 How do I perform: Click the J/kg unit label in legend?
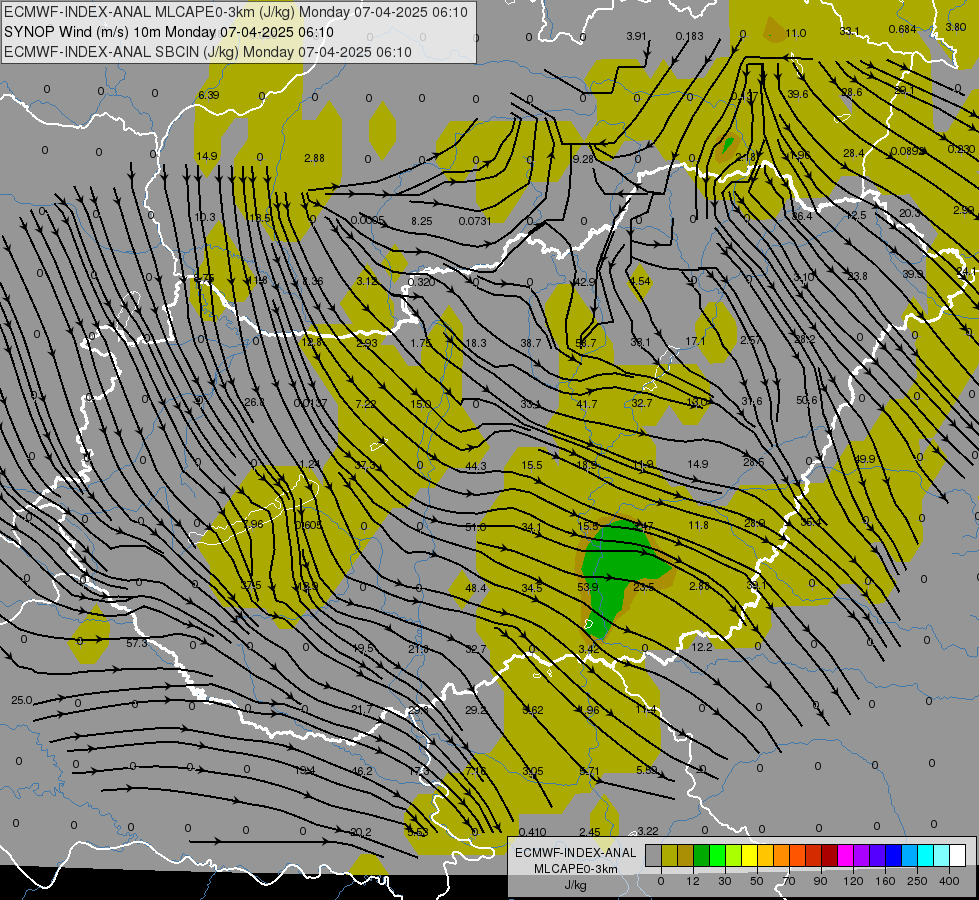click(575, 885)
